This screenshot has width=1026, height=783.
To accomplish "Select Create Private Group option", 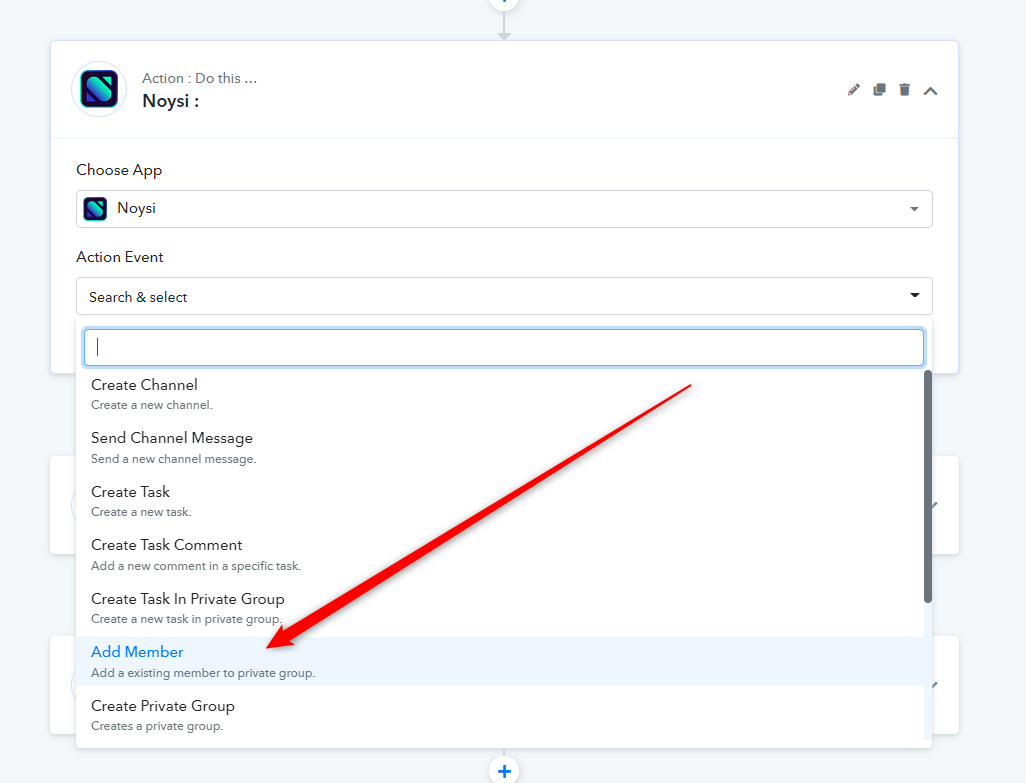I will [500, 715].
